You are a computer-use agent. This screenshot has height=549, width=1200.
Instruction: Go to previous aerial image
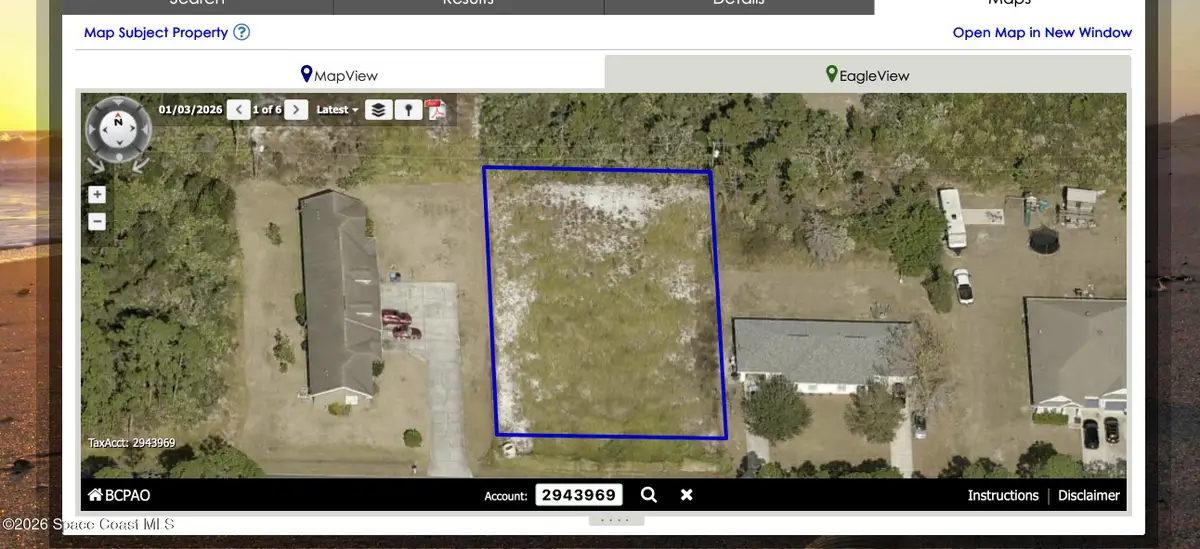pyautogui.click(x=239, y=110)
